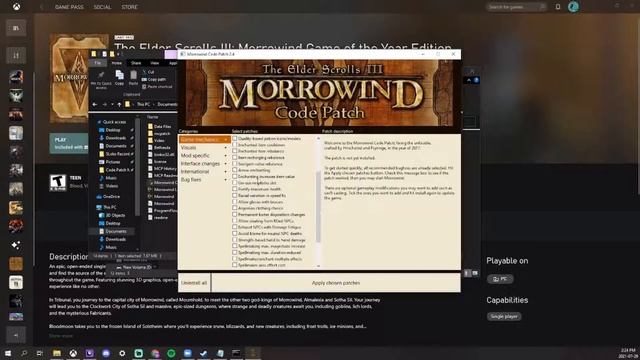Click the 'Search for games' field
This screenshot has width=640, height=360.
pyautogui.click(x=516, y=7)
